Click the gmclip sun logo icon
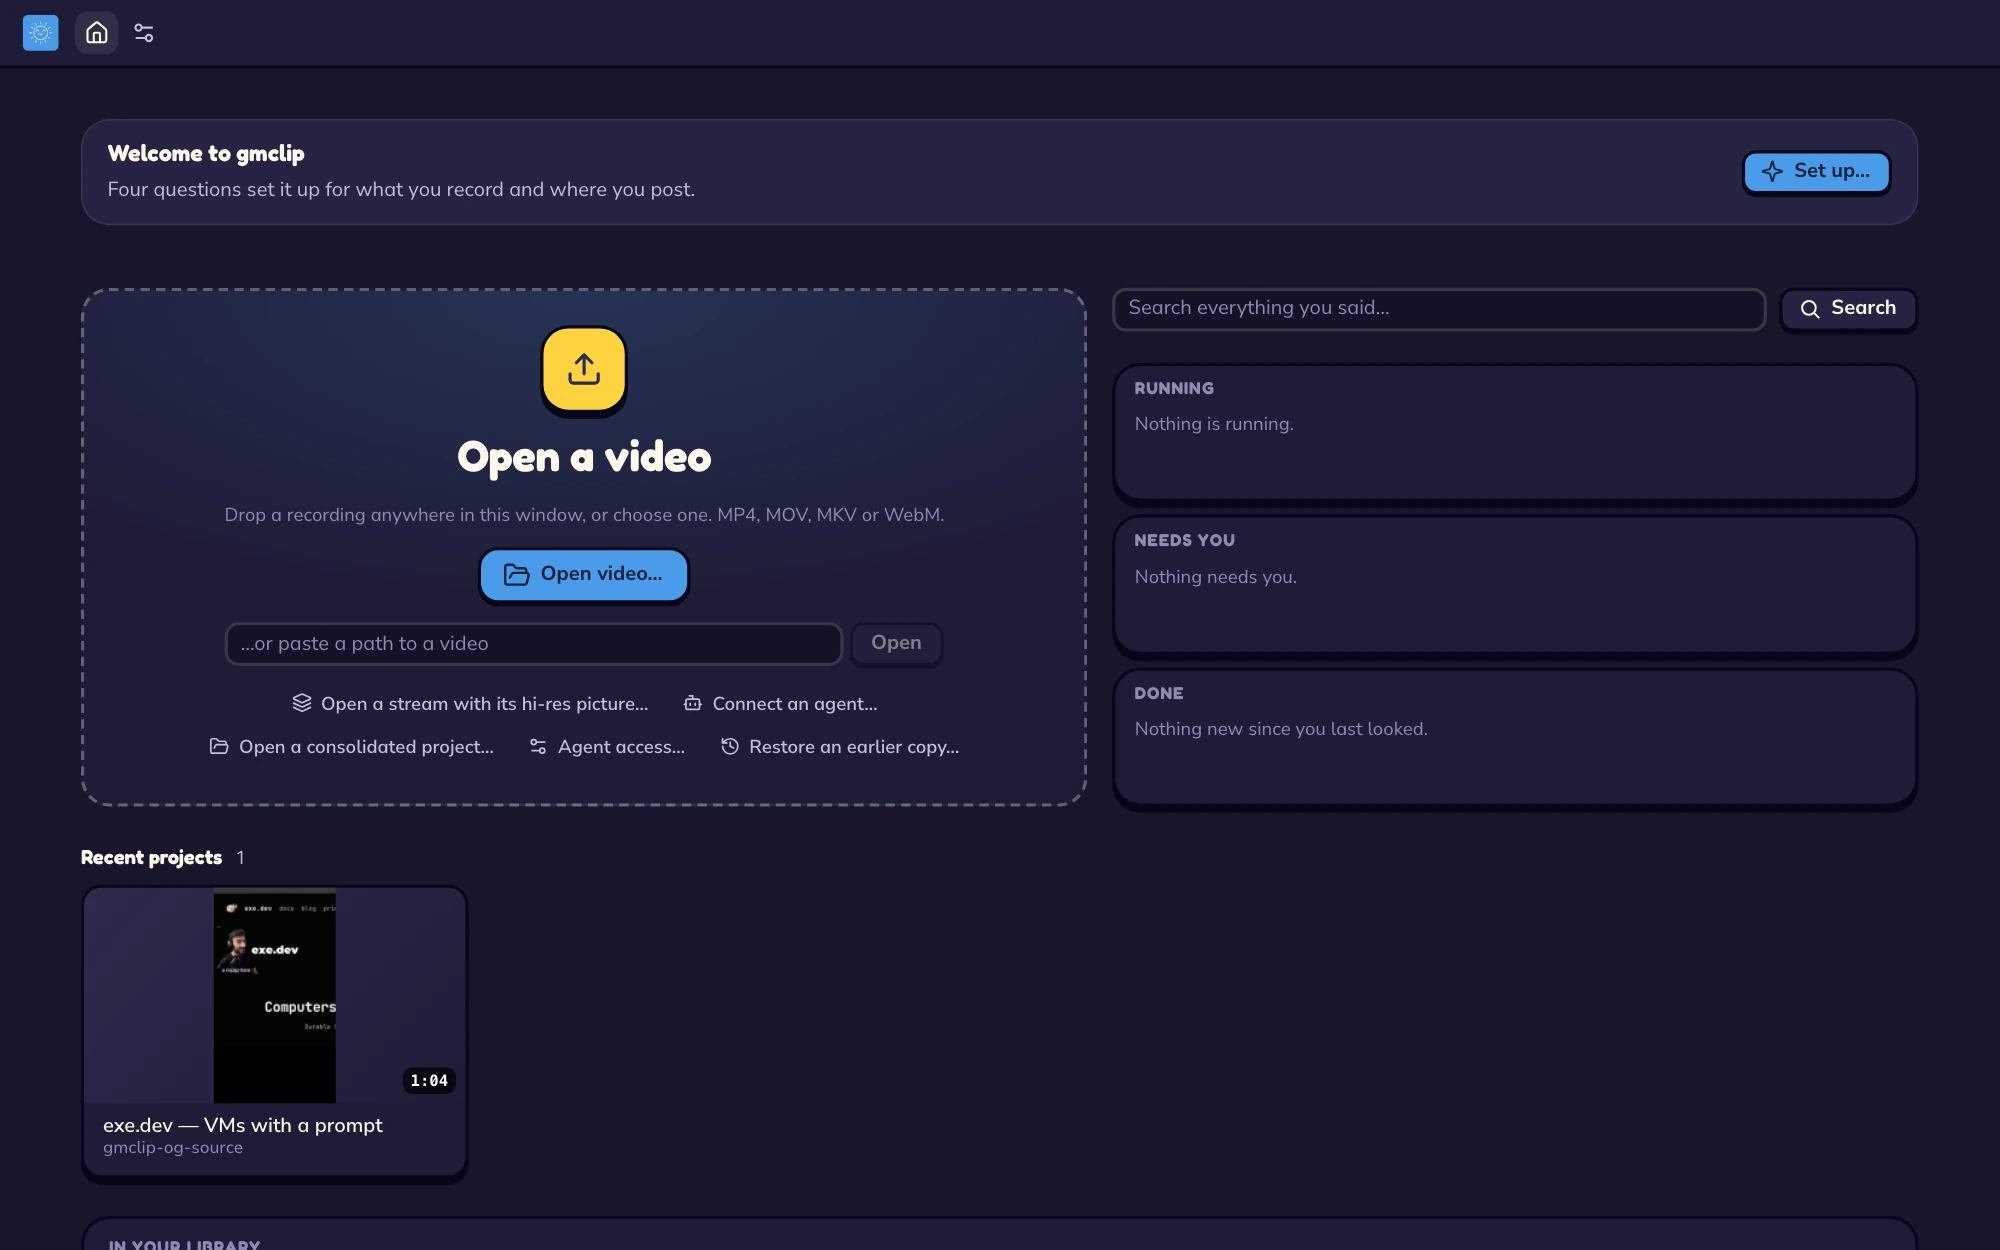This screenshot has height=1250, width=2000. click(40, 33)
